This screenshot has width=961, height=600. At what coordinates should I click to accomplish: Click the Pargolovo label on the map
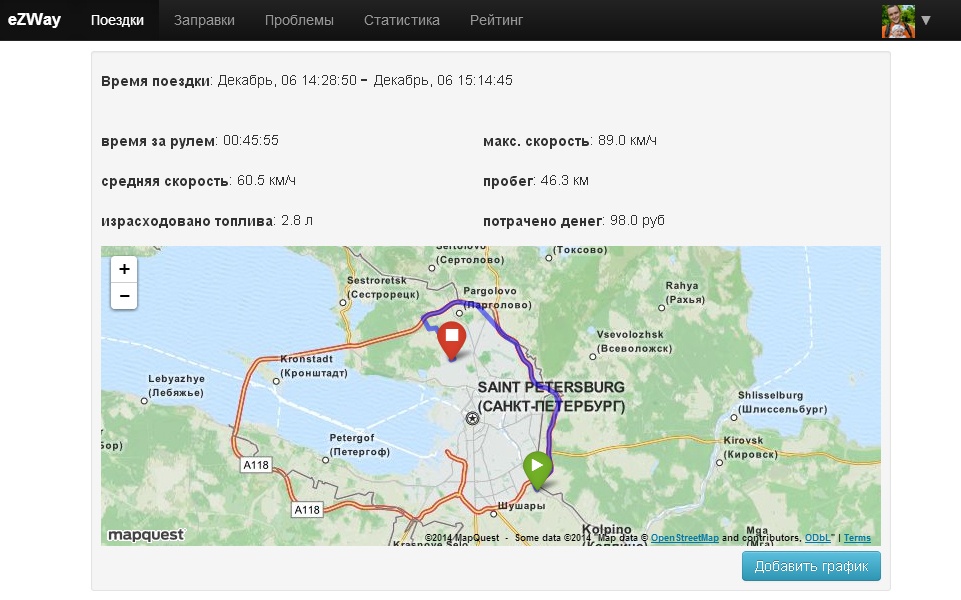[497, 297]
